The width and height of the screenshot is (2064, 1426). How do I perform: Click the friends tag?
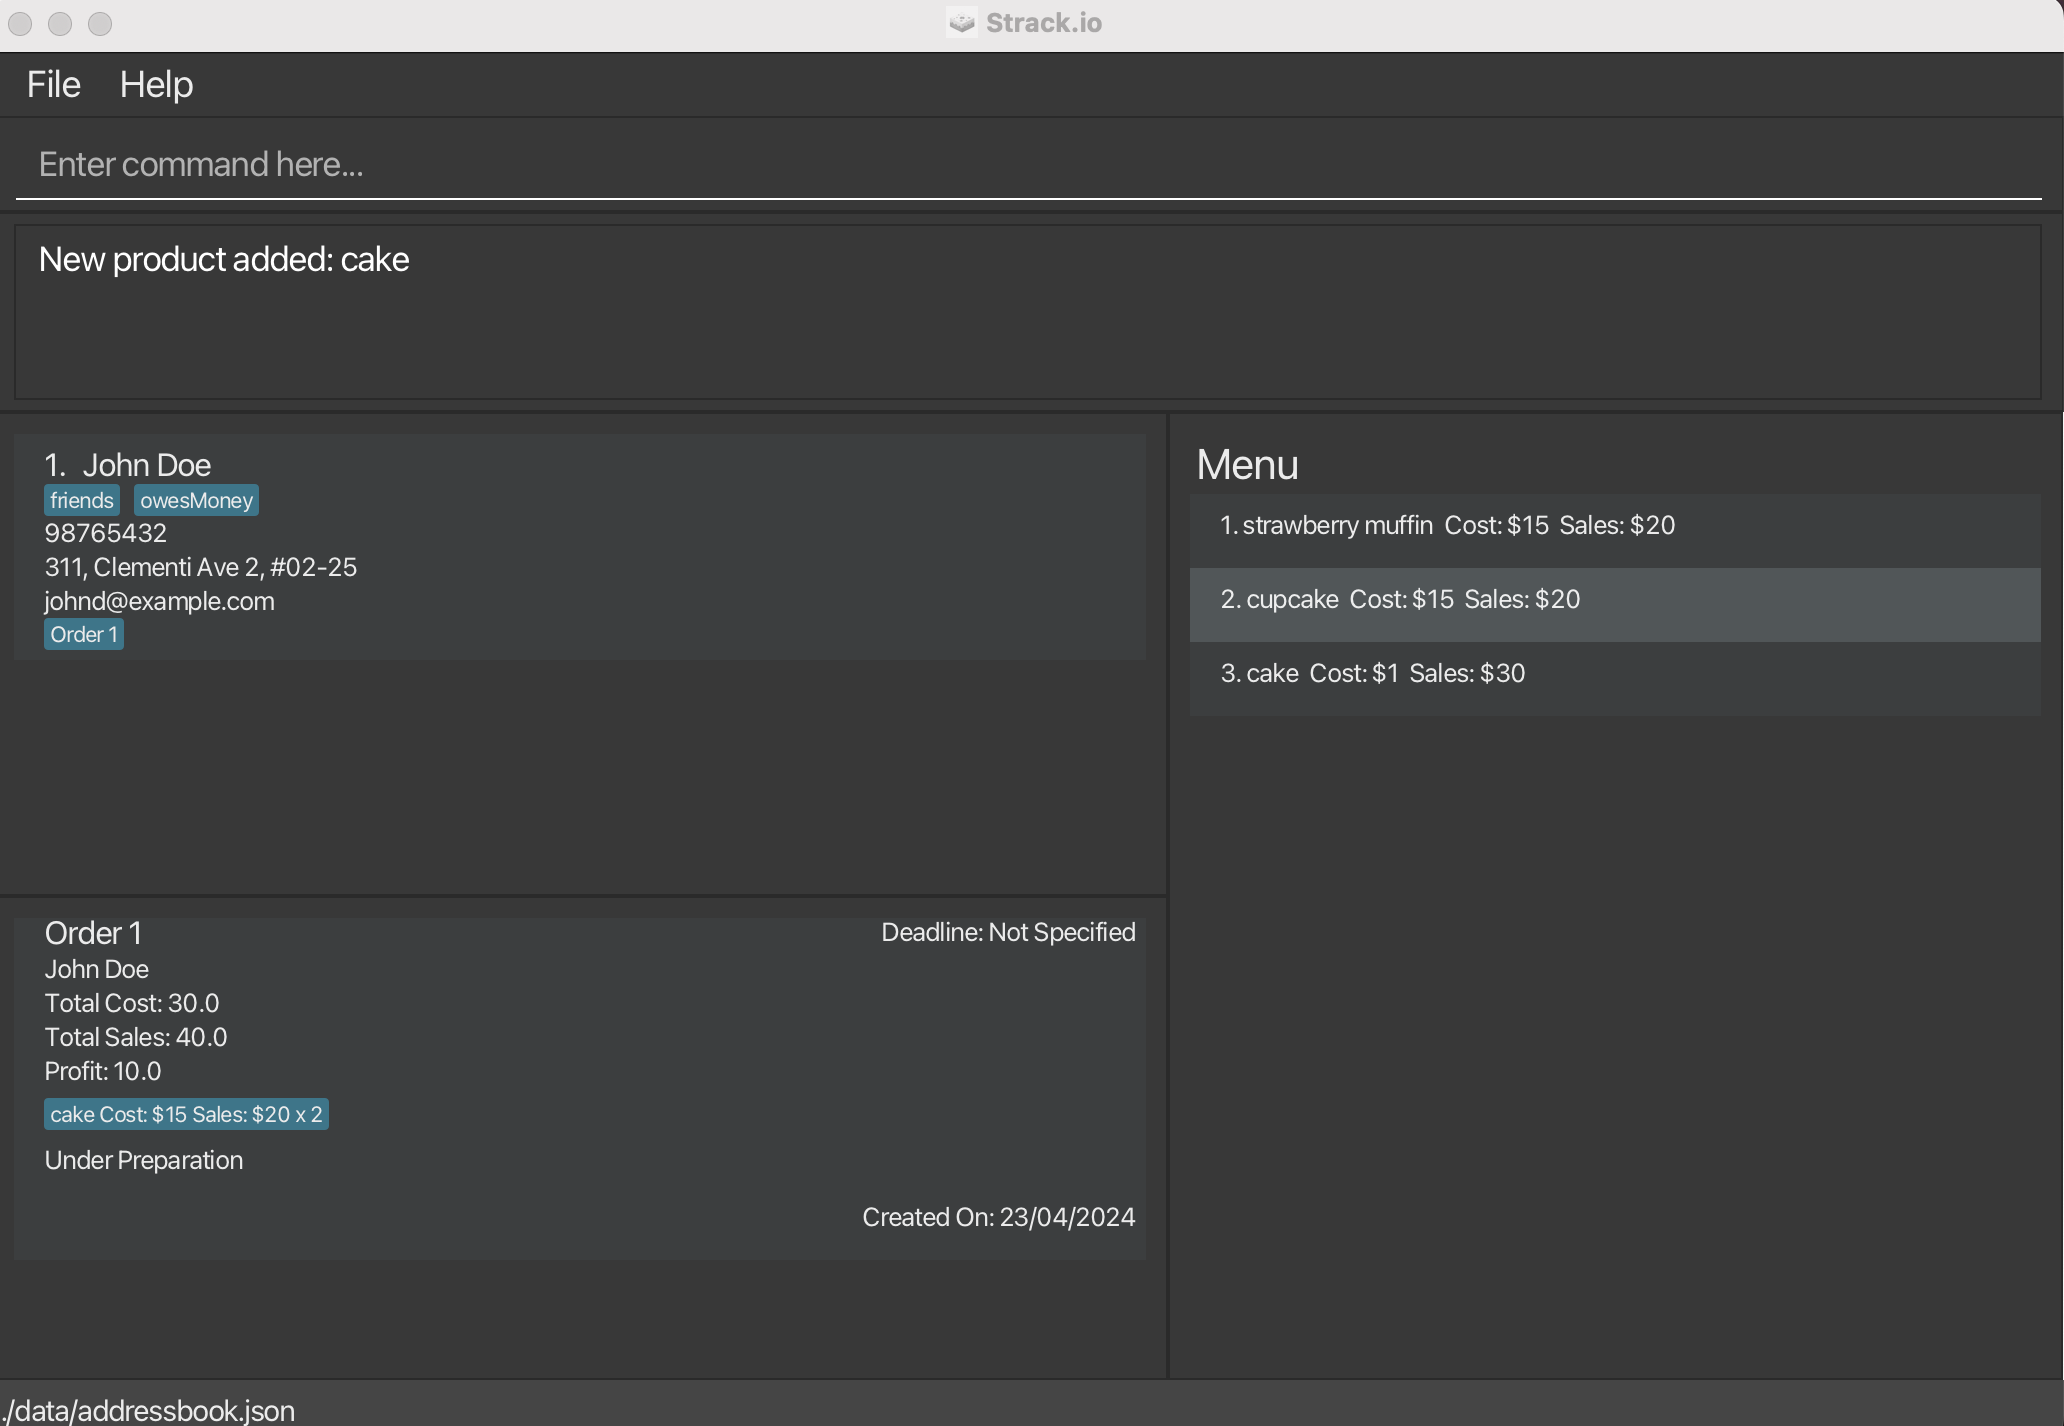pos(82,500)
